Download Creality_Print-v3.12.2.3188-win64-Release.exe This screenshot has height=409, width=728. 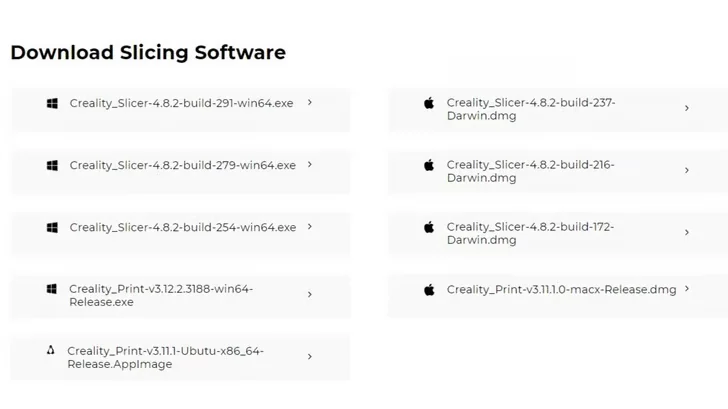(x=160, y=295)
